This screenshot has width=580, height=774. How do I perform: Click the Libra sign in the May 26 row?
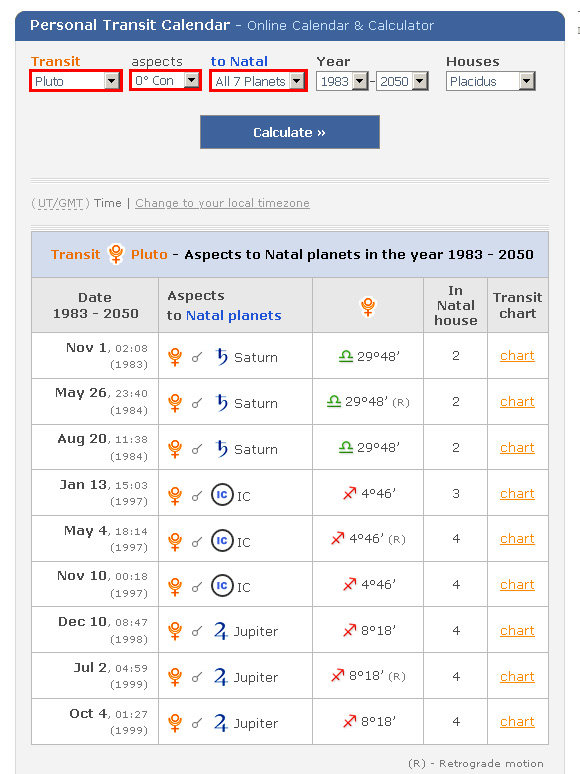click(334, 402)
